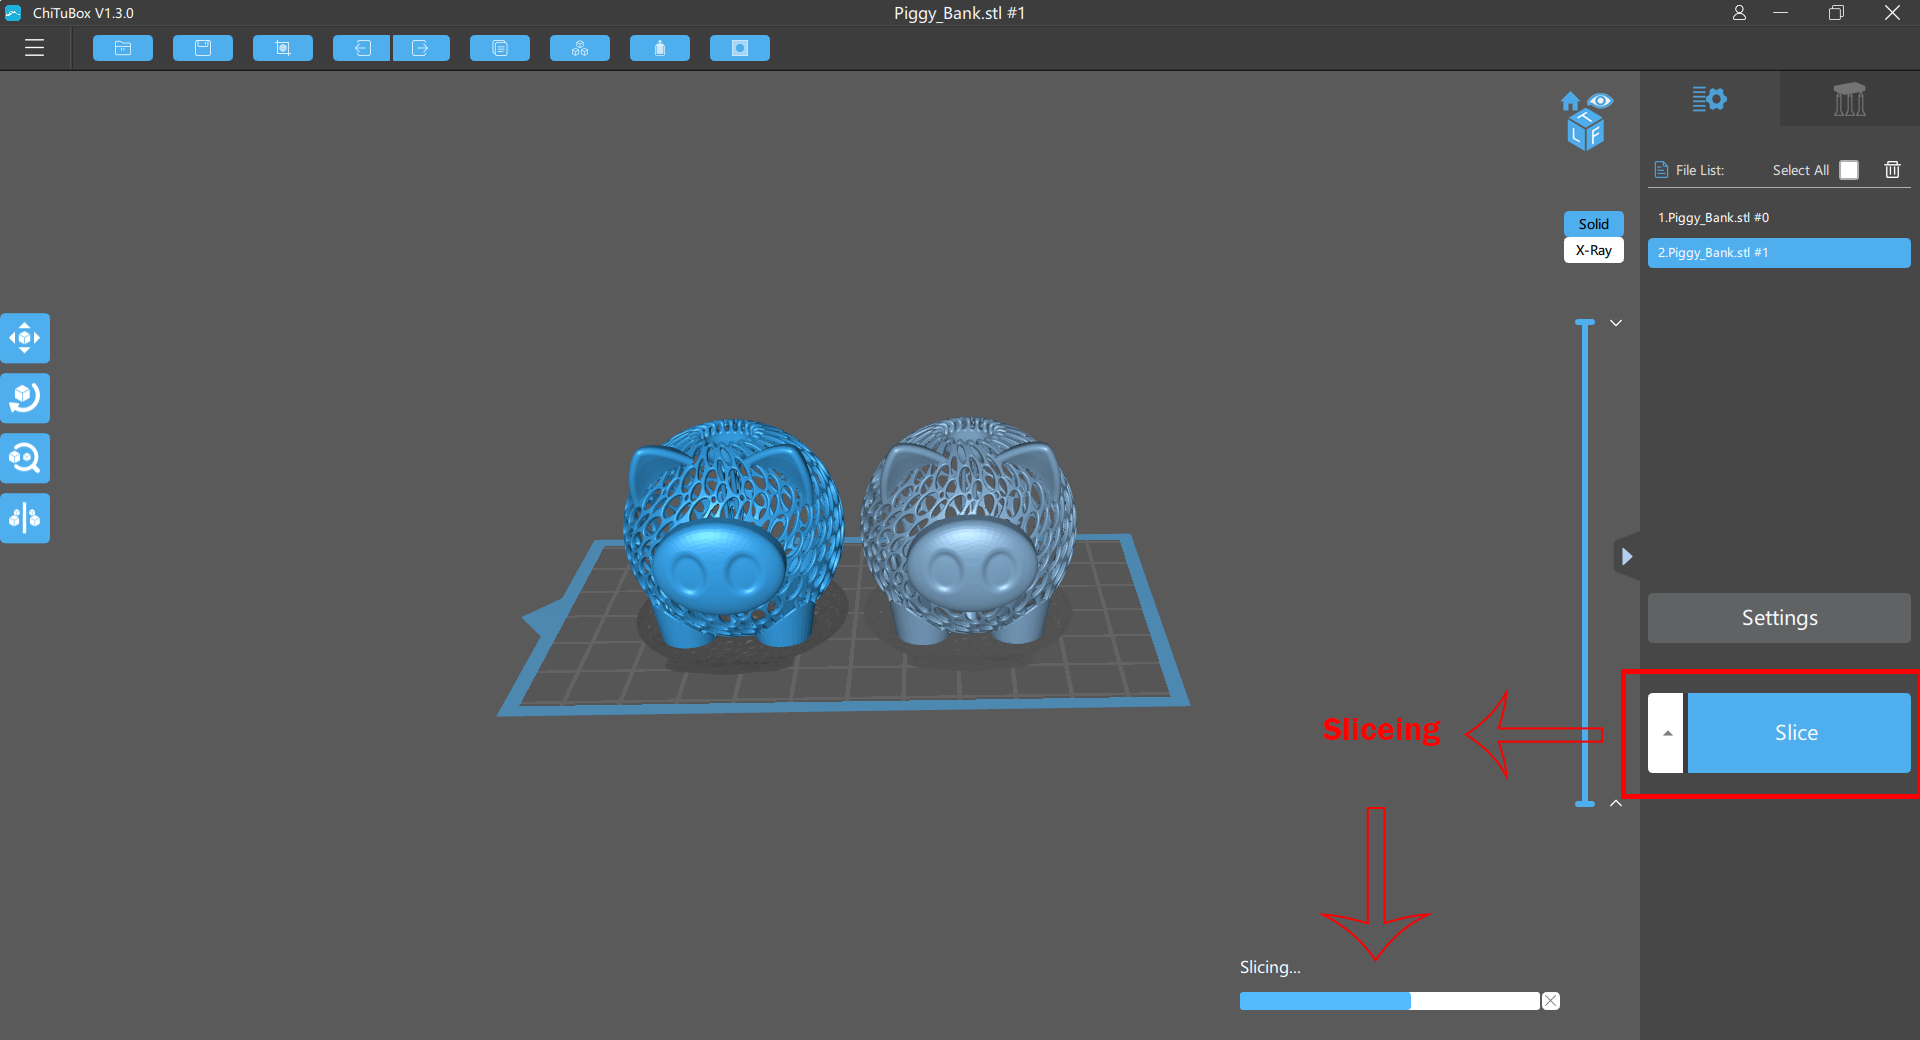The width and height of the screenshot is (1920, 1040).
Task: Open the Settings button
Action: pos(1779,618)
